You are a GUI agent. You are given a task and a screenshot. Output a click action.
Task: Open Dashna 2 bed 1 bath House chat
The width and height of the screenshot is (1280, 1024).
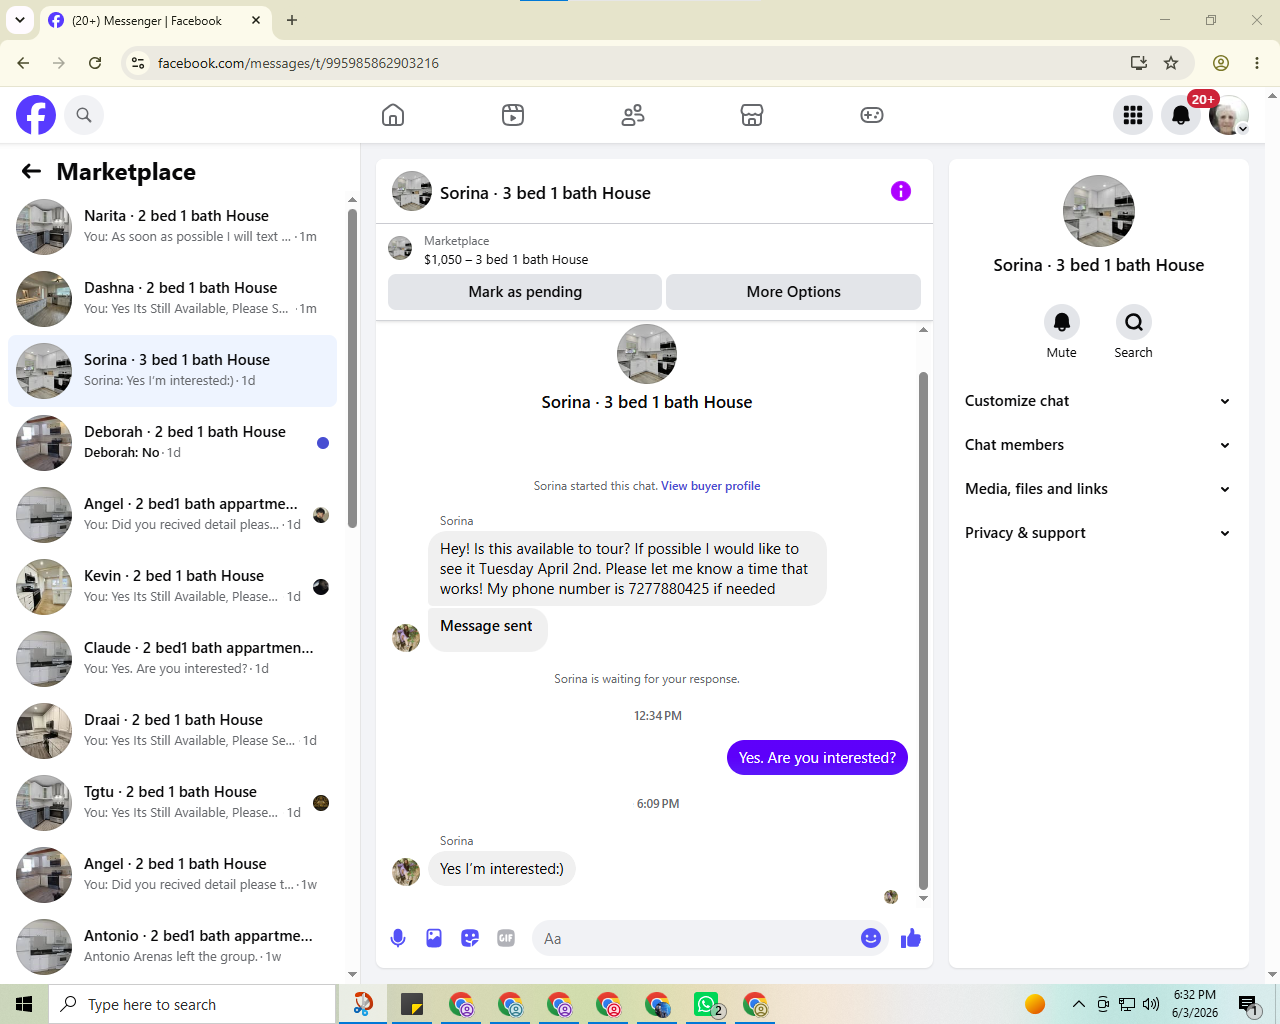tap(172, 299)
